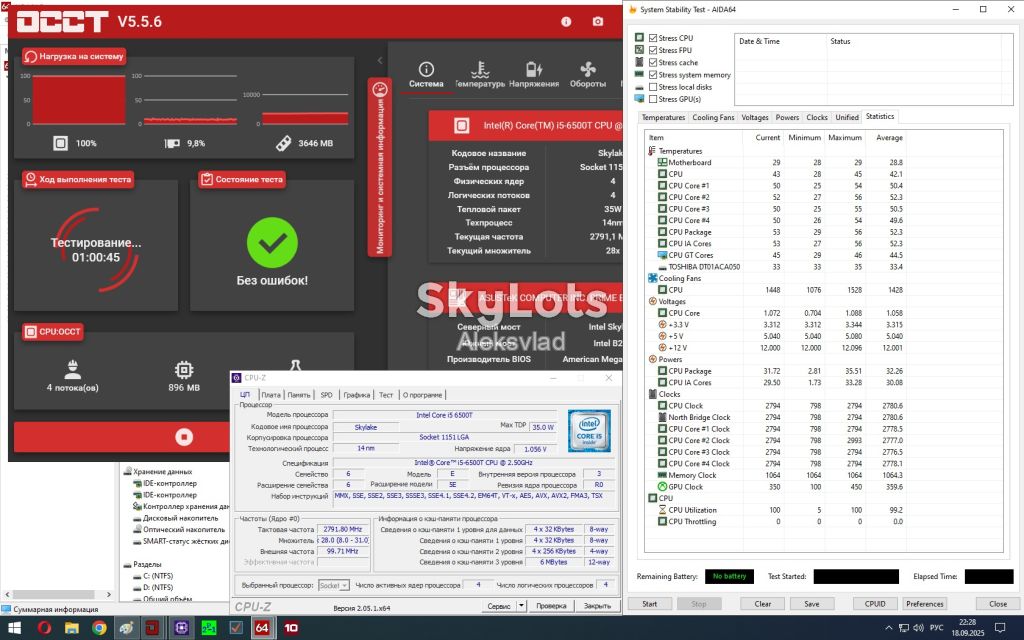
Task: Click the Preferences button in AIDA64
Action: point(924,603)
